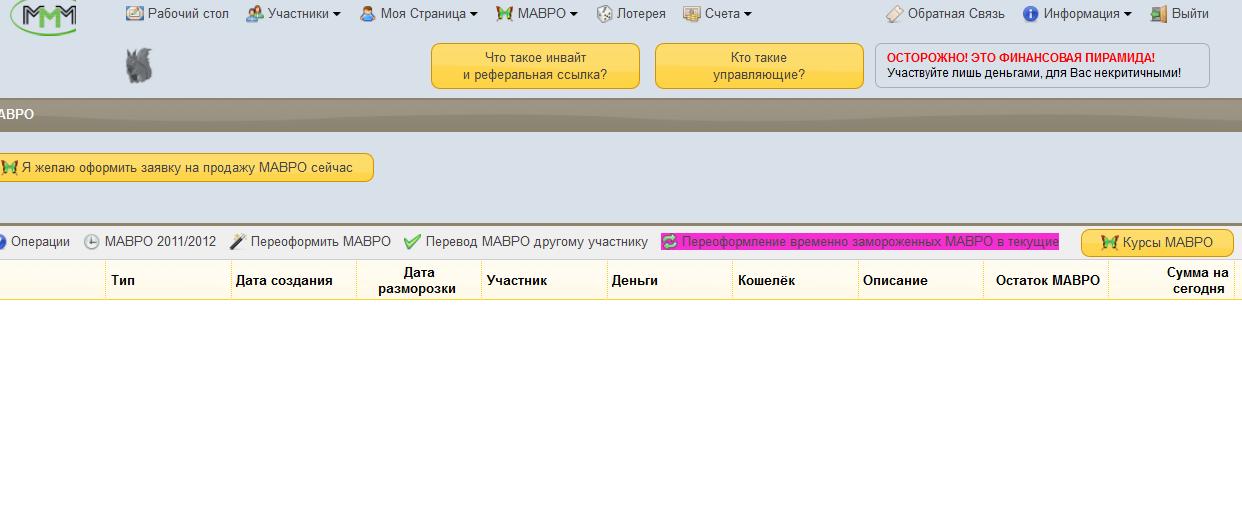Click the Обратная Связь eraser icon
This screenshot has height=510, width=1242.
[x=895, y=14]
